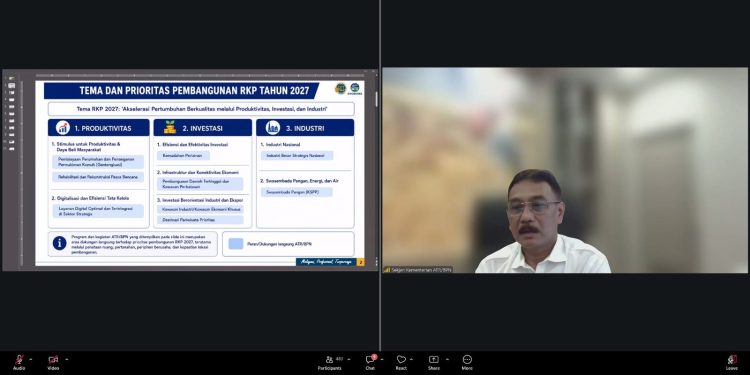
Task: Expand the arrow beside Participants
Action: click(x=349, y=359)
